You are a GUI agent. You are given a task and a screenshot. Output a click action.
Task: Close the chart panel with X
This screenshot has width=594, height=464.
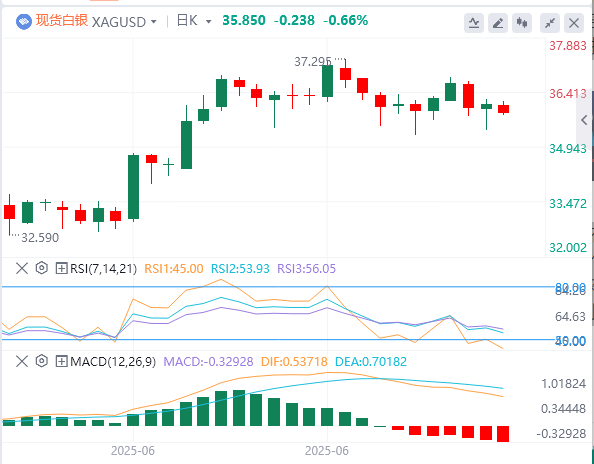point(574,23)
